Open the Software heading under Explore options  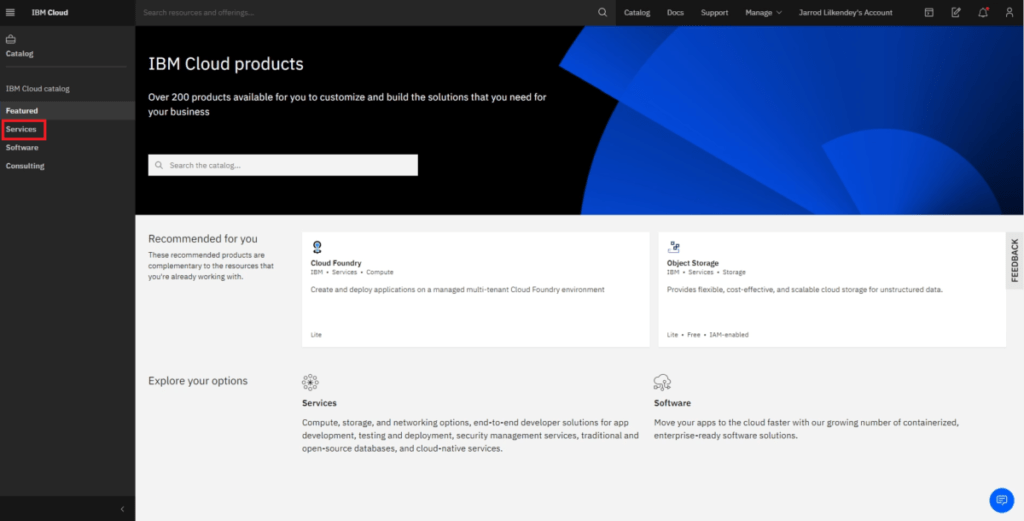tap(672, 403)
